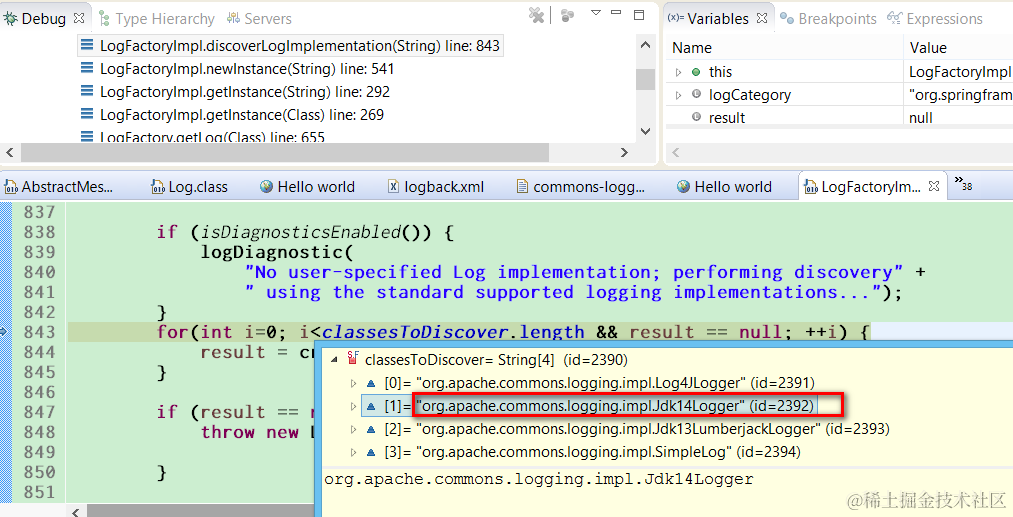The height and width of the screenshot is (517, 1013).
Task: Maximize the Debug view panel
Action: pos(639,15)
